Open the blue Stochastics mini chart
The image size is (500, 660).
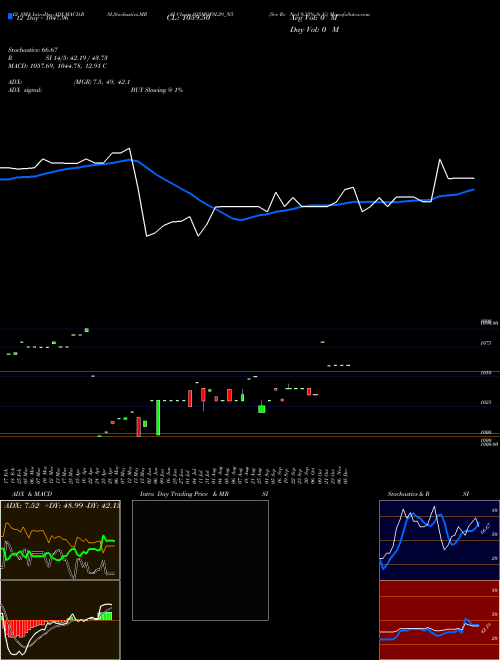[x=439, y=540]
